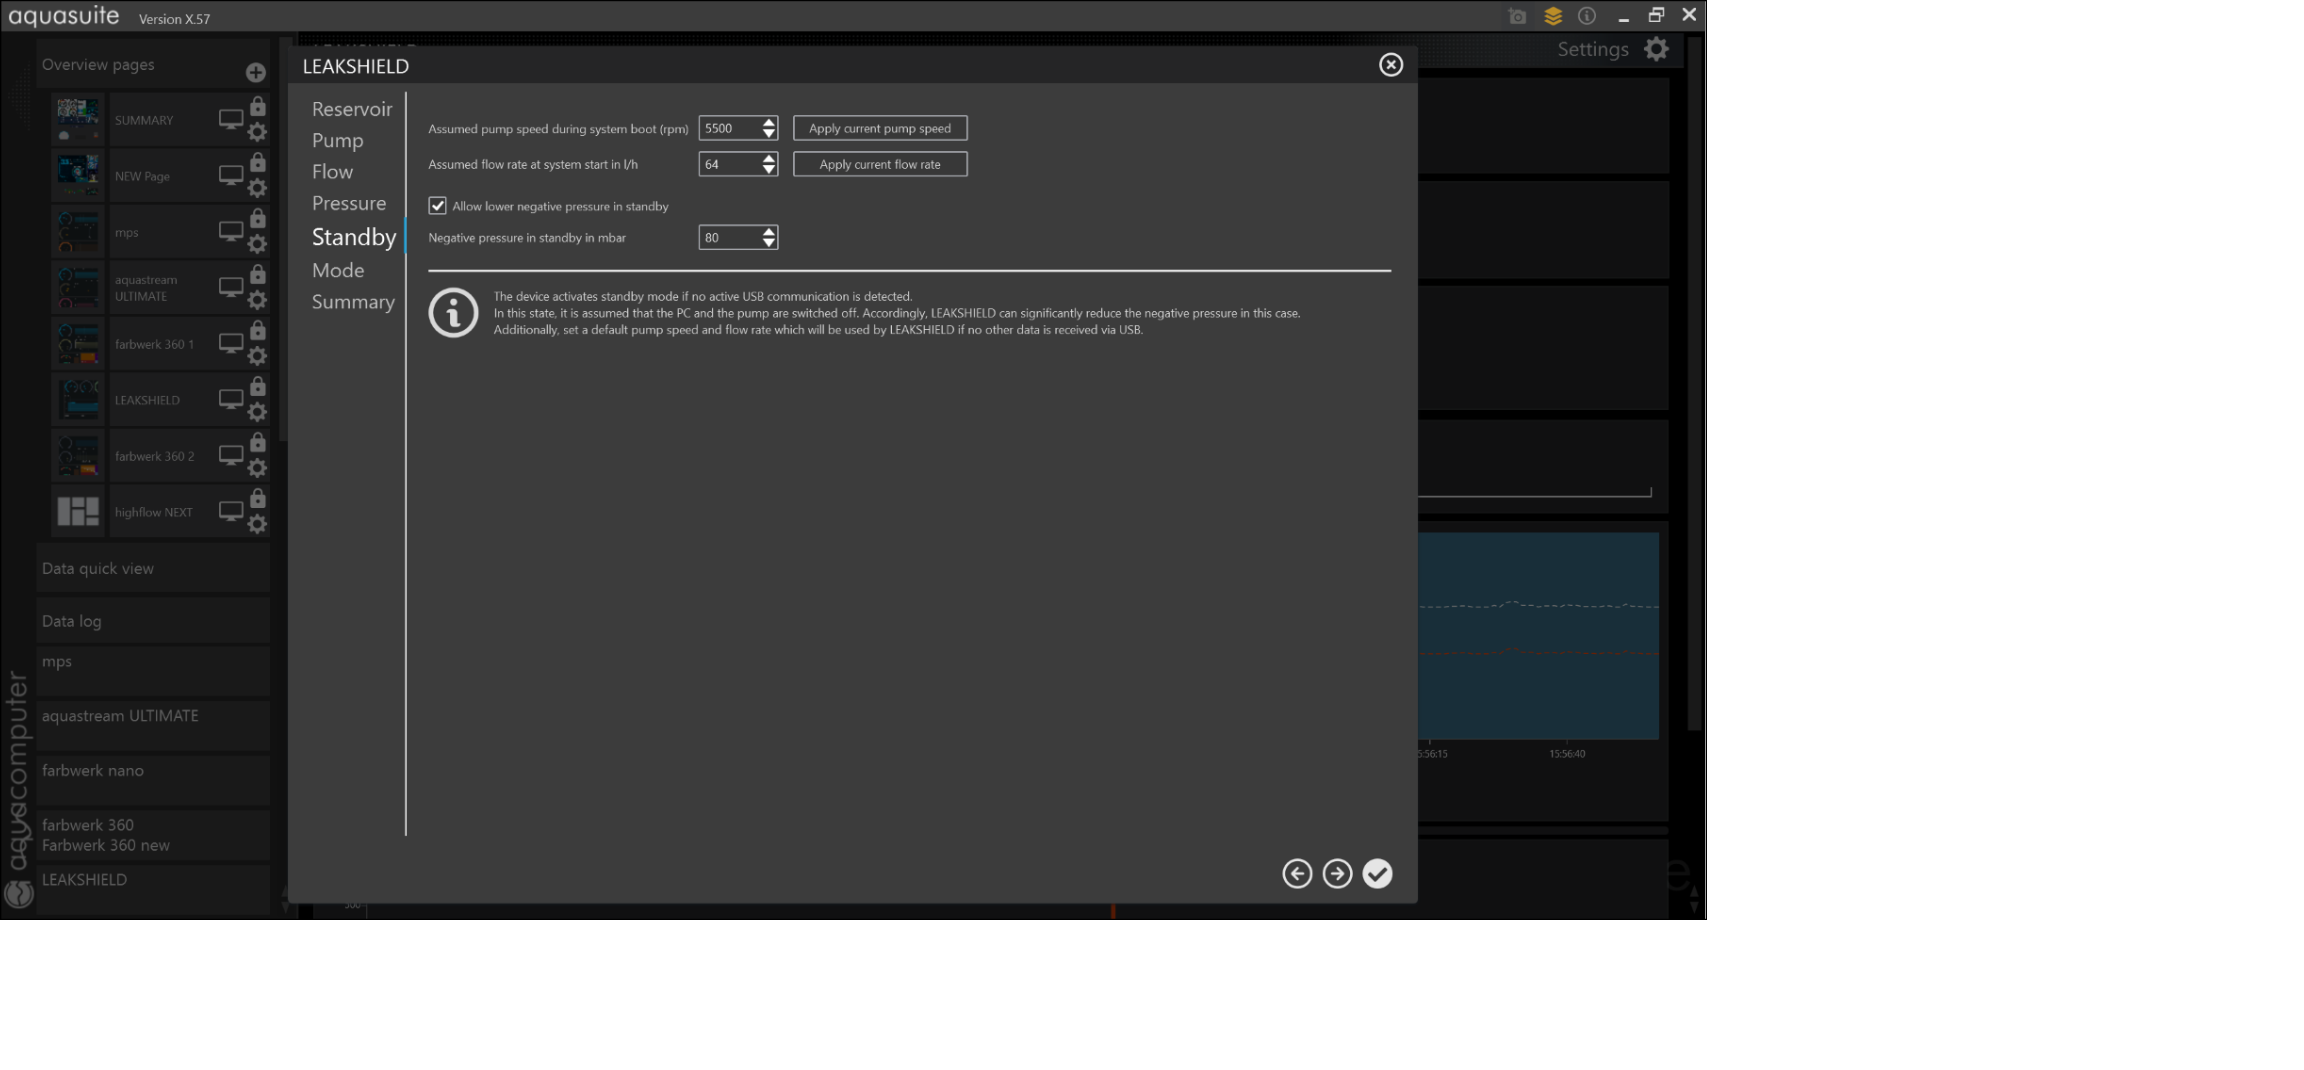Toggle lock on highflow NEXT page
The image size is (2304, 1070).
(258, 498)
